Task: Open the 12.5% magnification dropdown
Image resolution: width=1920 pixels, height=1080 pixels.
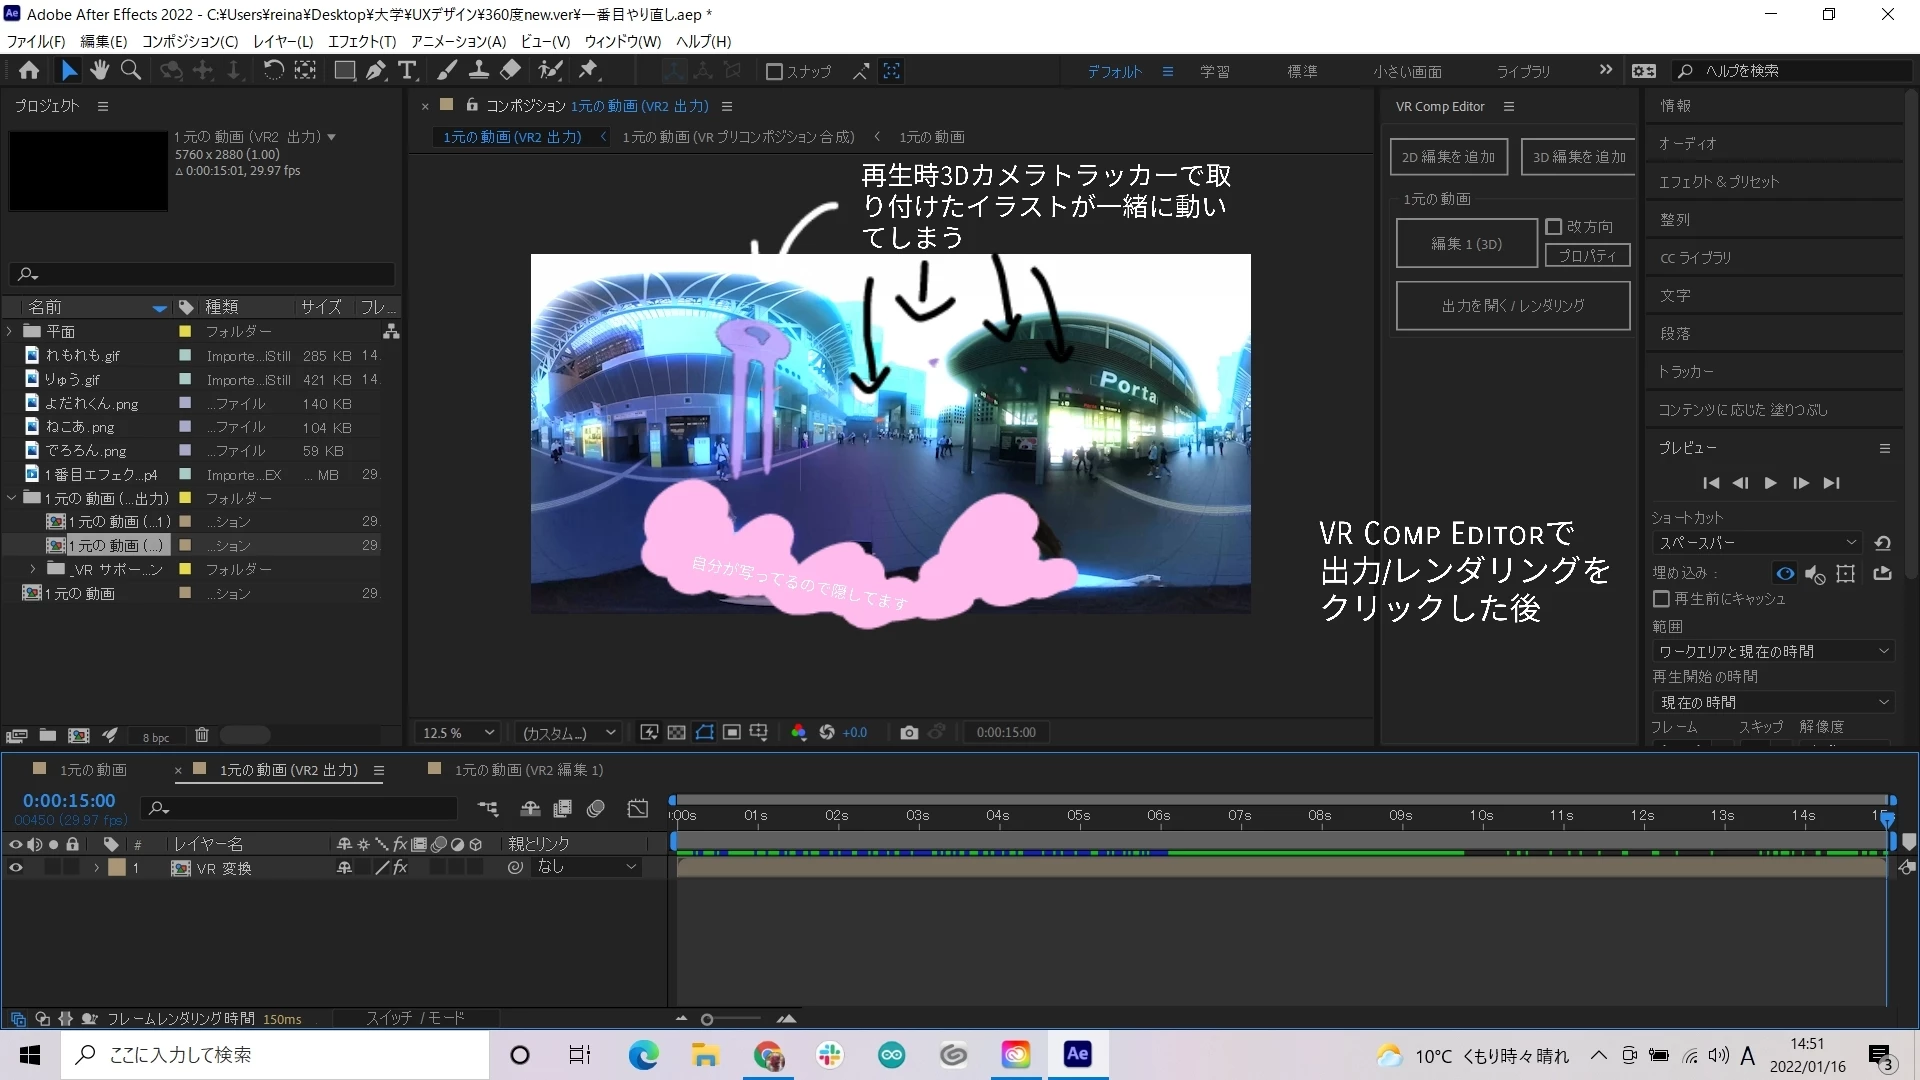Action: (x=458, y=733)
